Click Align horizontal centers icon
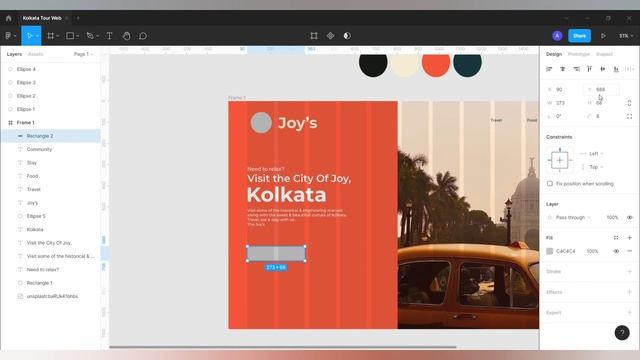The height and width of the screenshot is (360, 640). pos(562,69)
